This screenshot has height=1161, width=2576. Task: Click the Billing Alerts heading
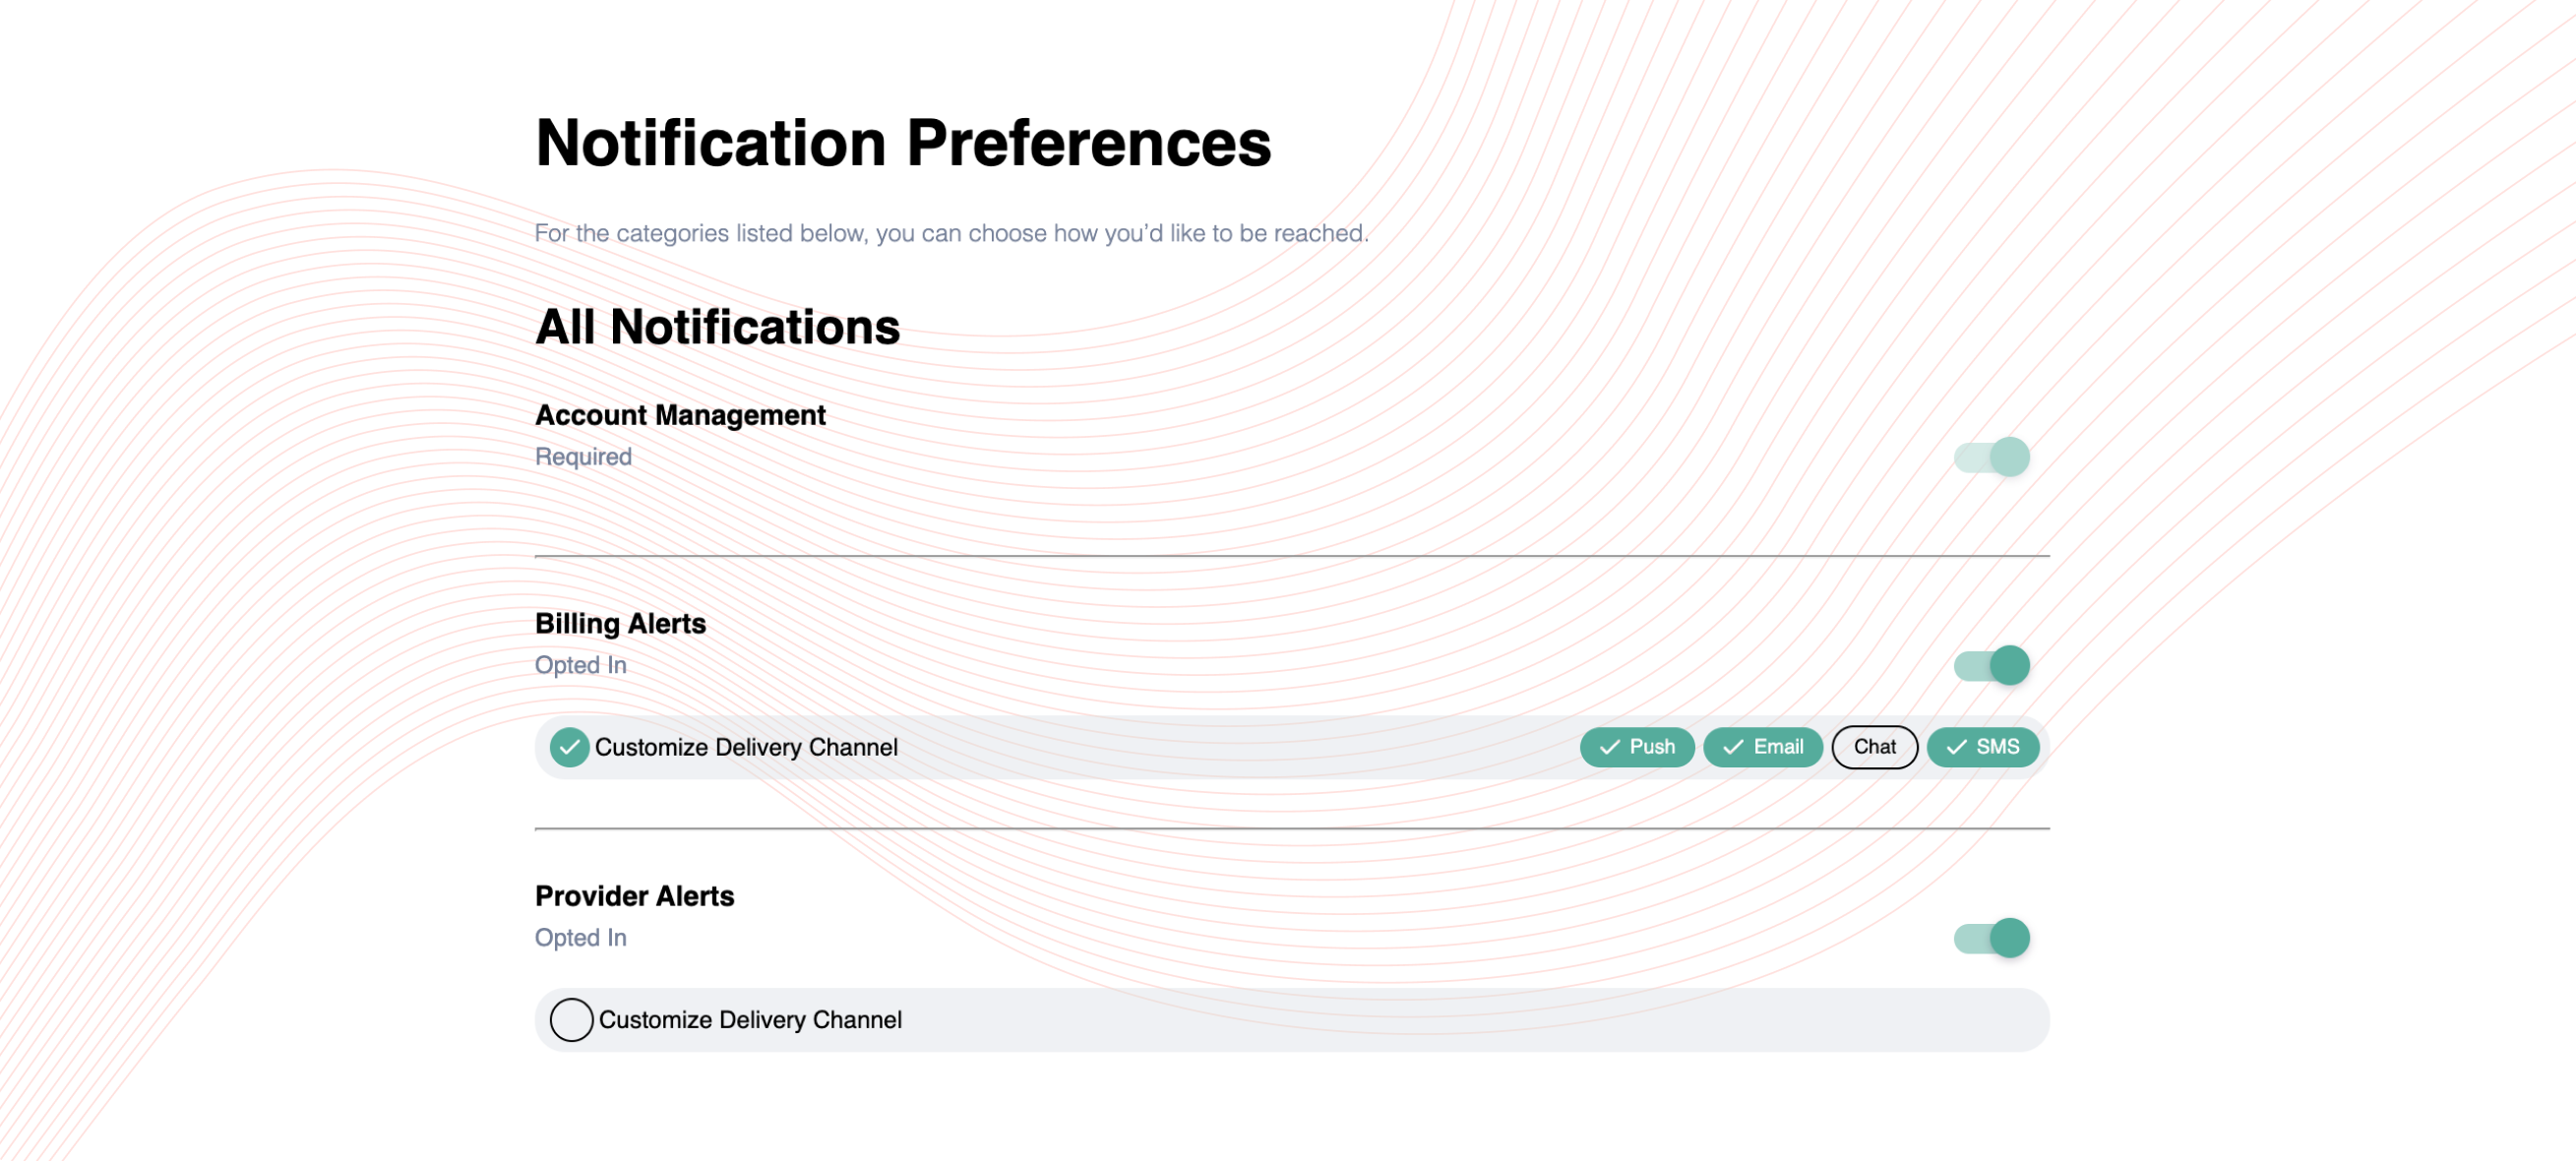click(620, 624)
